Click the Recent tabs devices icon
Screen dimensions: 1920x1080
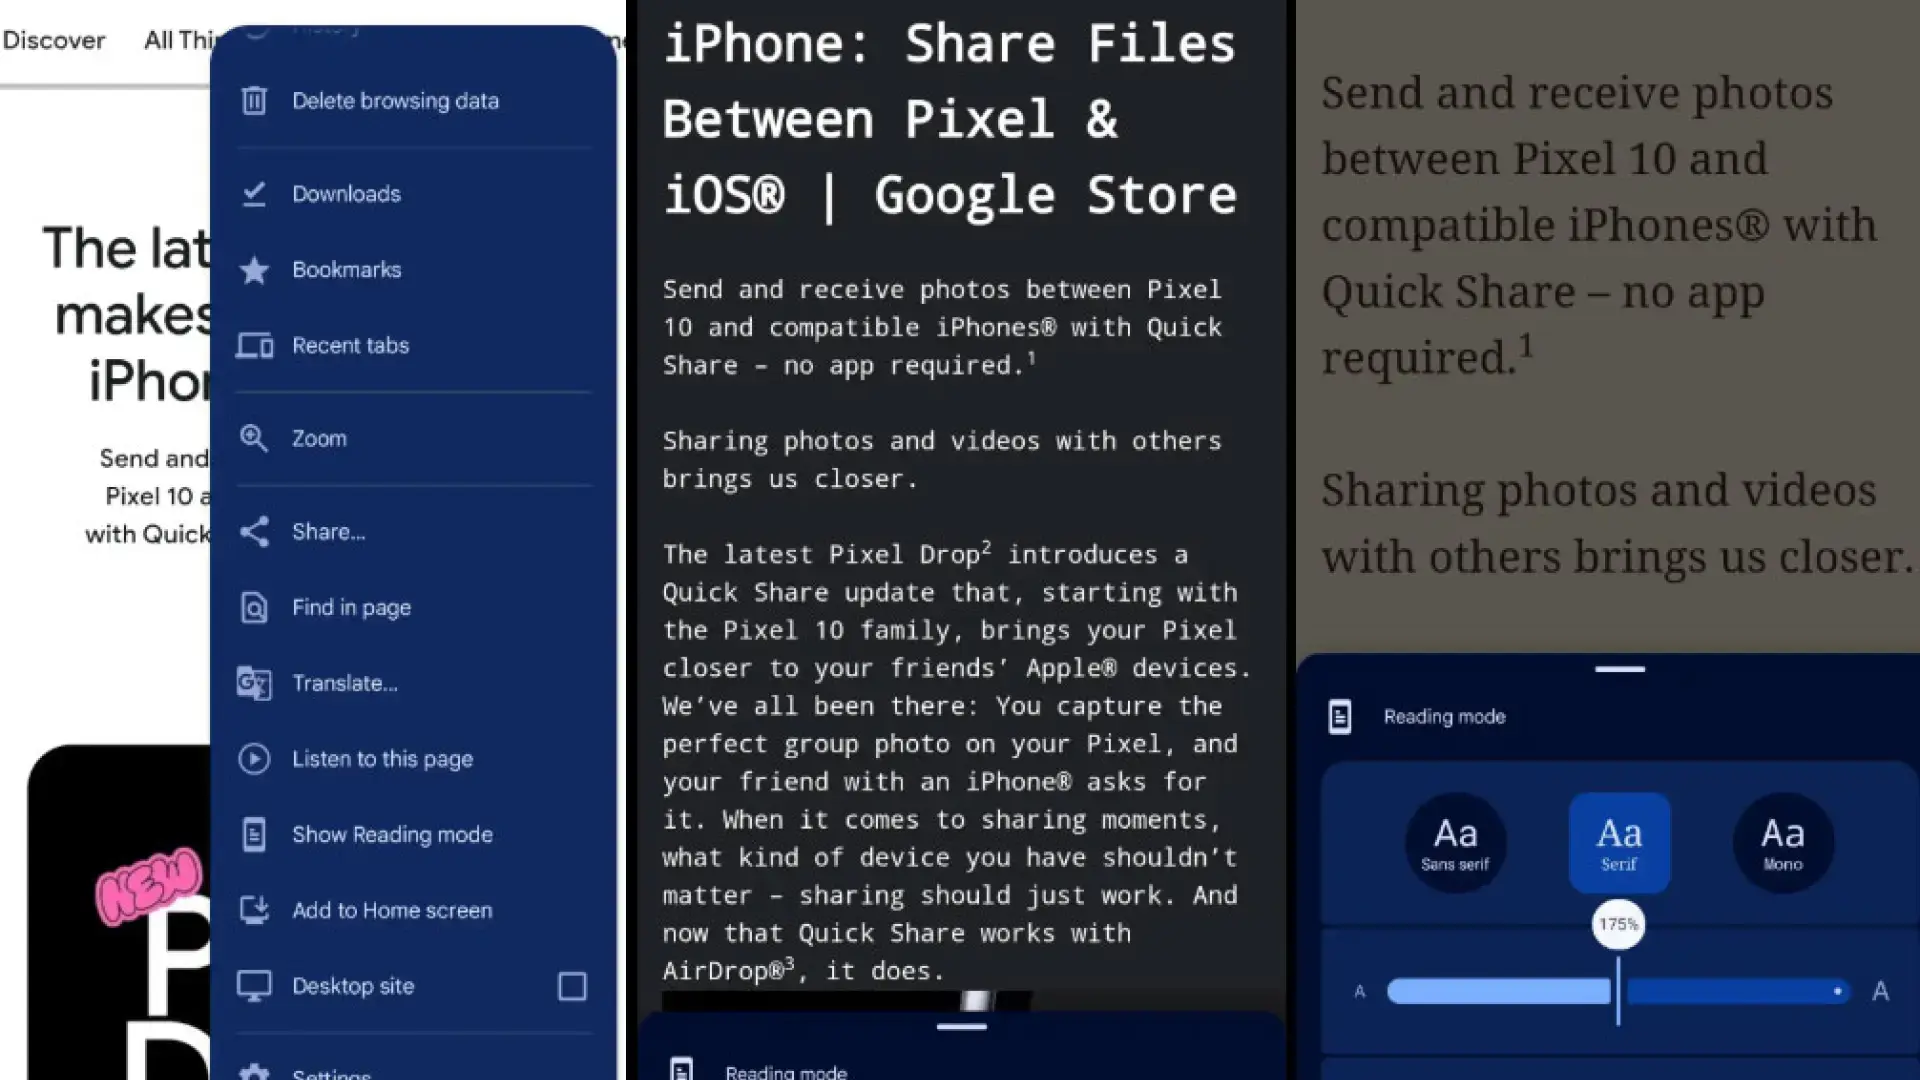point(254,346)
